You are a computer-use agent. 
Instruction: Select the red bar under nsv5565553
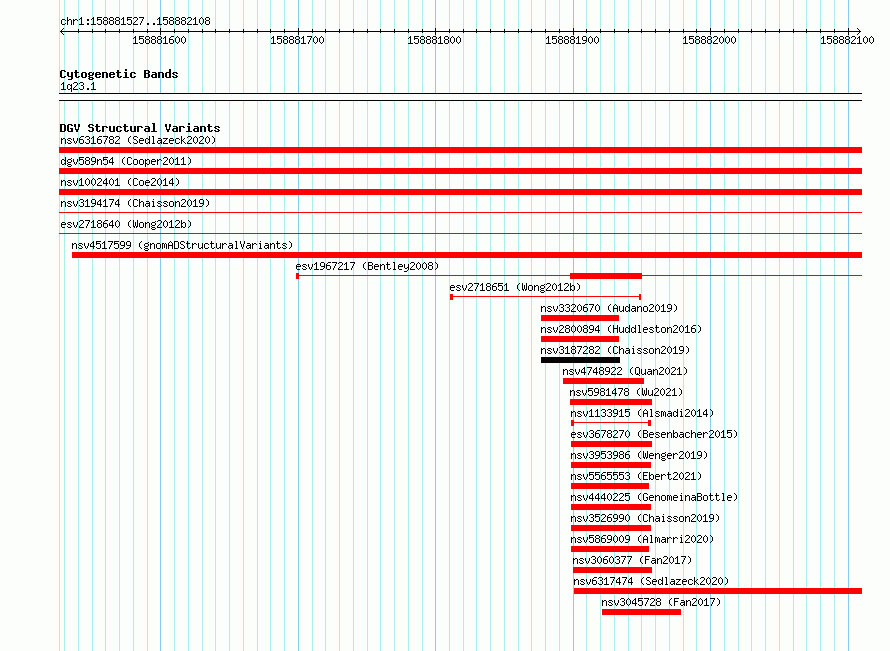coord(610,486)
